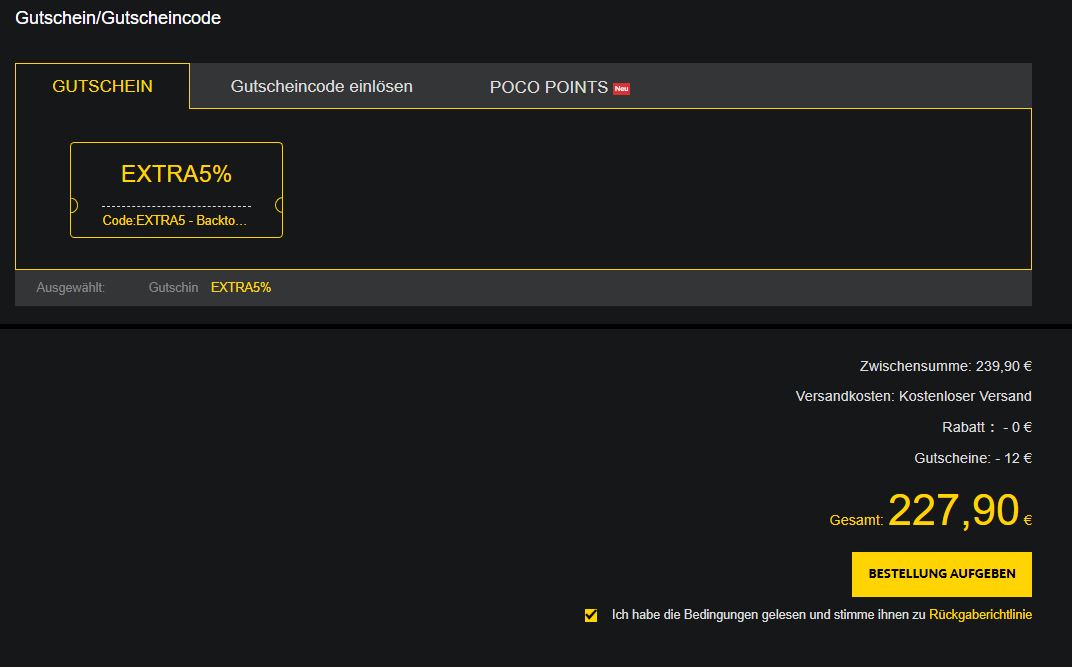The image size is (1072, 667).
Task: Select the POCO POINTS tab
Action: click(548, 87)
